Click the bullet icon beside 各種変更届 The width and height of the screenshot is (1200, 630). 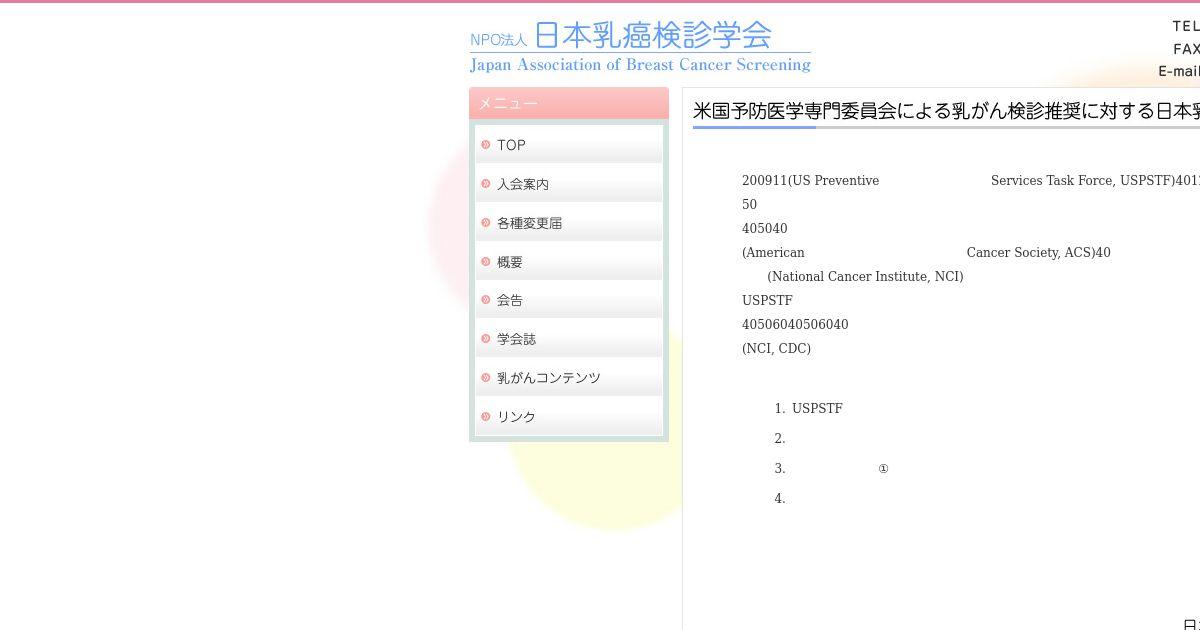486,223
